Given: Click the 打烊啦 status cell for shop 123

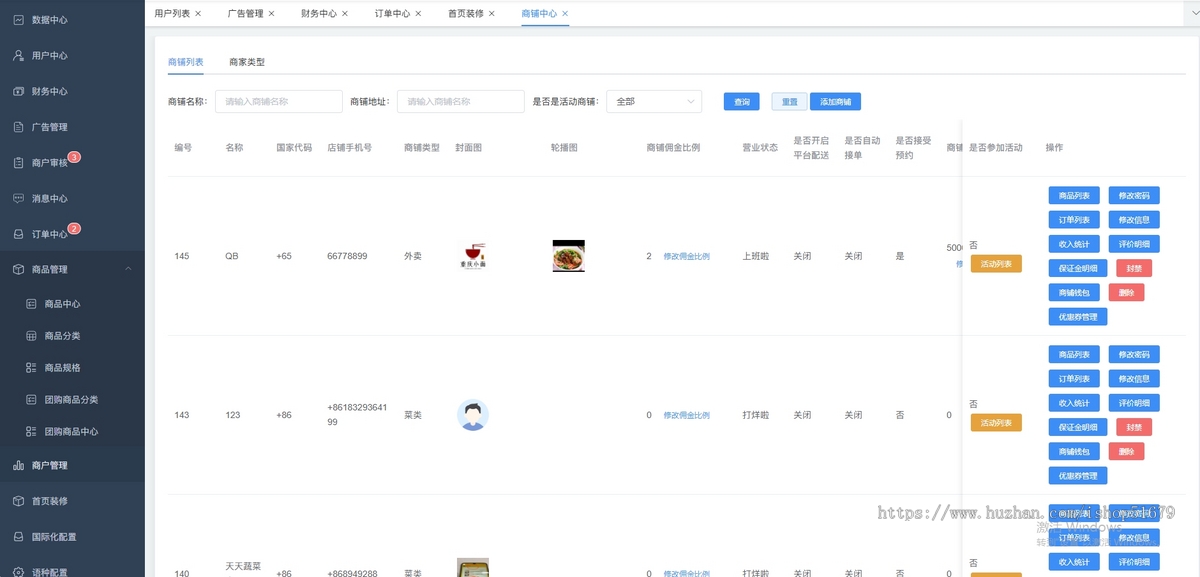Looking at the screenshot, I should (x=756, y=415).
